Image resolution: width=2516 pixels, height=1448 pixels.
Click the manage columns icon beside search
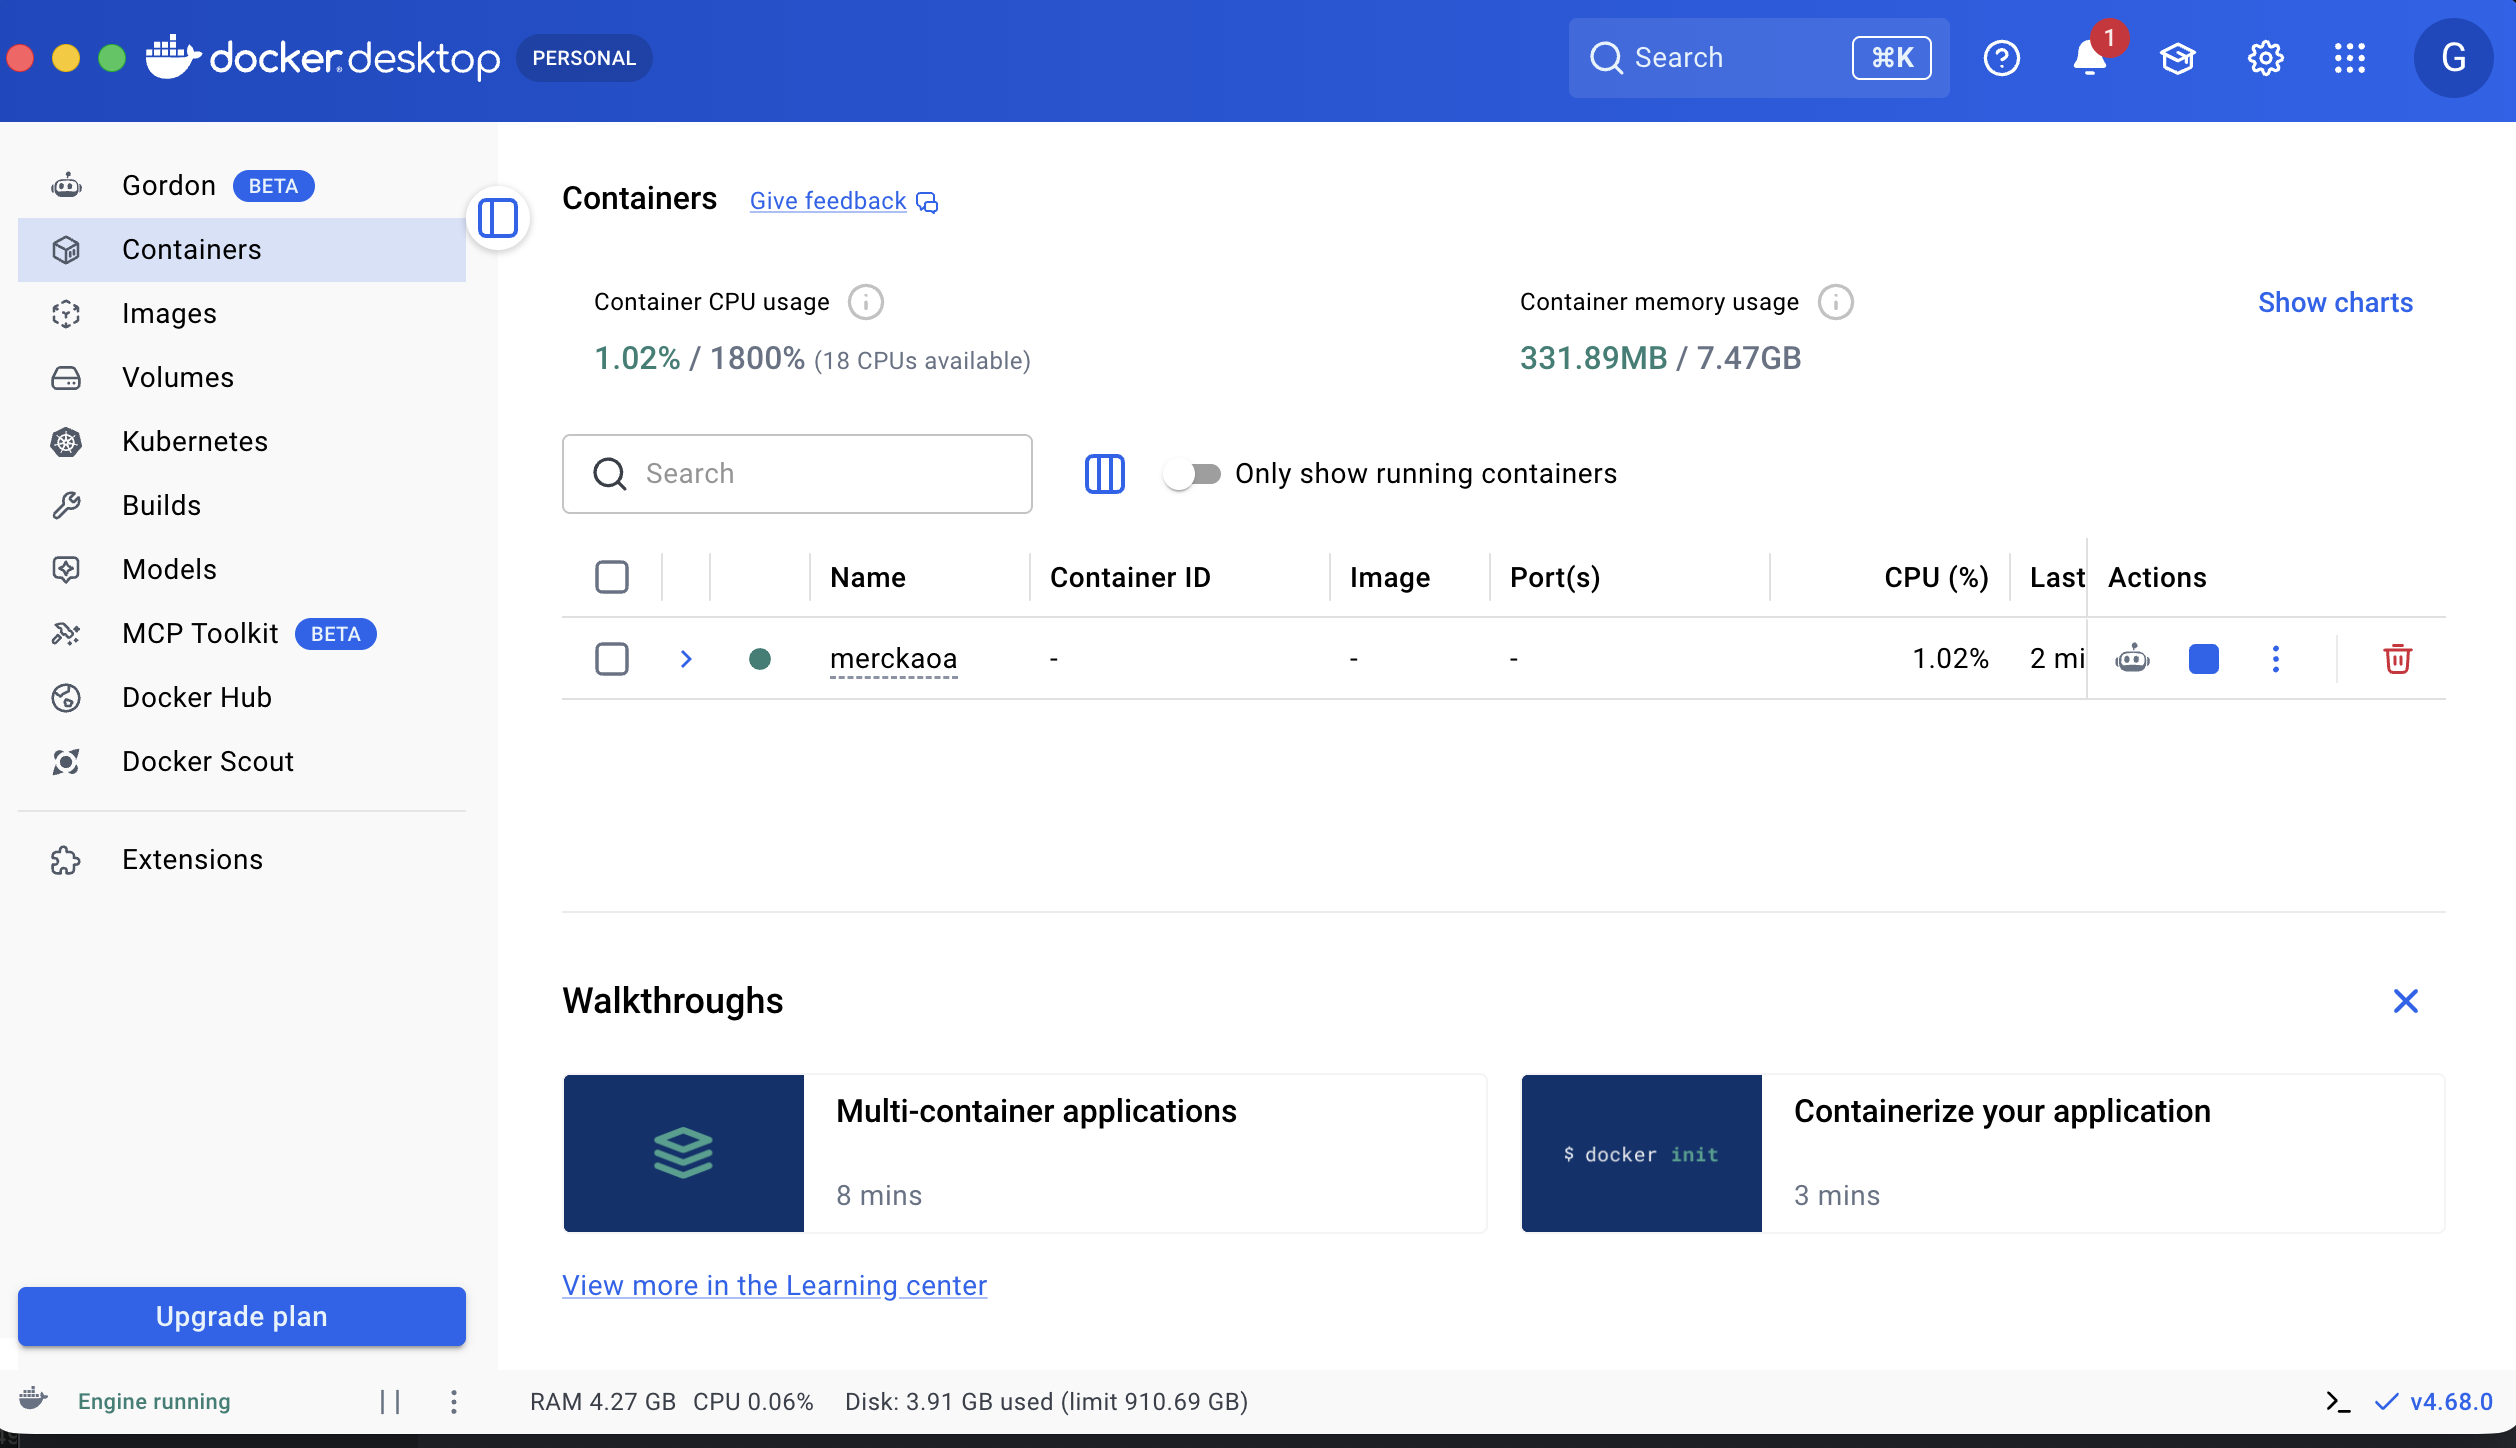coord(1104,473)
